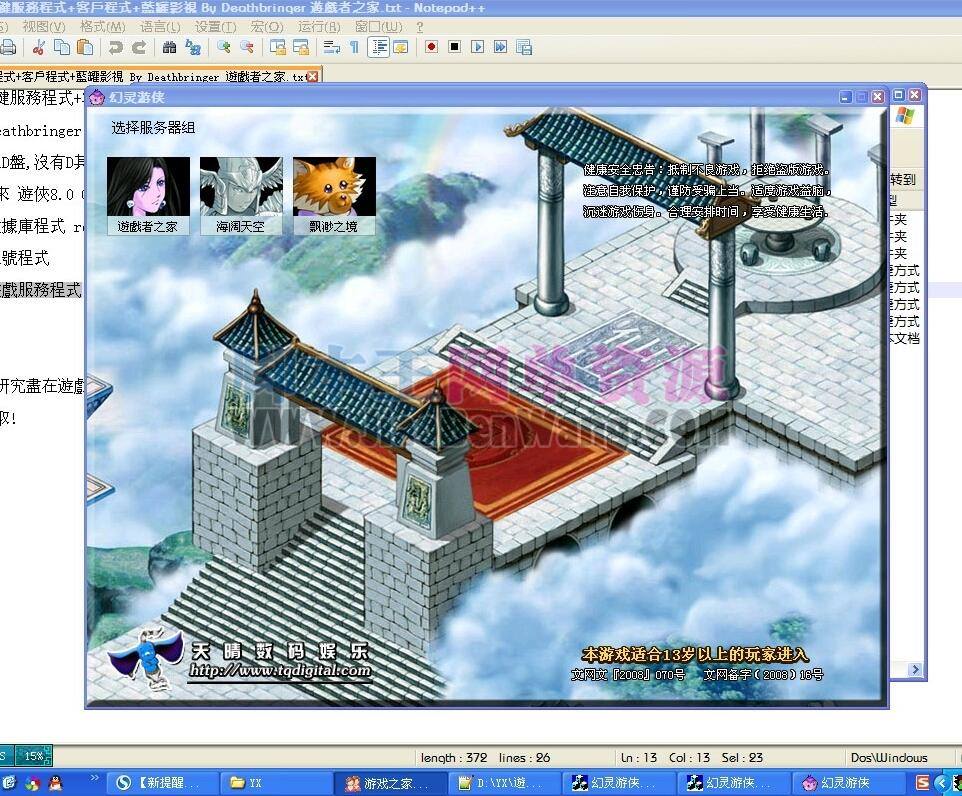The image size is (962, 796).
Task: Expand the quick launch chevron
Action: (94, 778)
